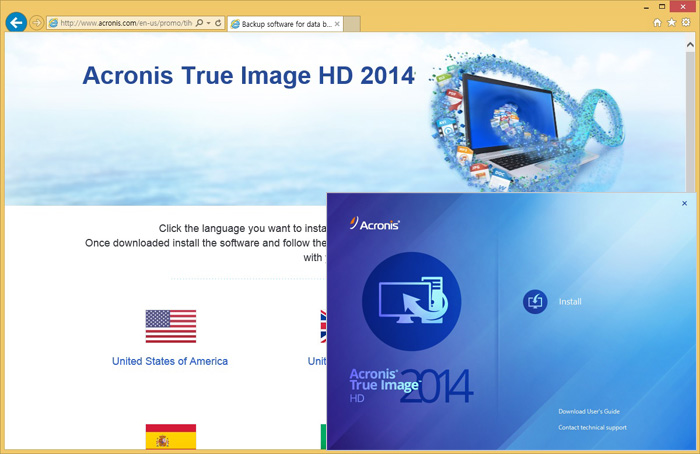Close the 'Backup software for data' tab

tap(338, 24)
